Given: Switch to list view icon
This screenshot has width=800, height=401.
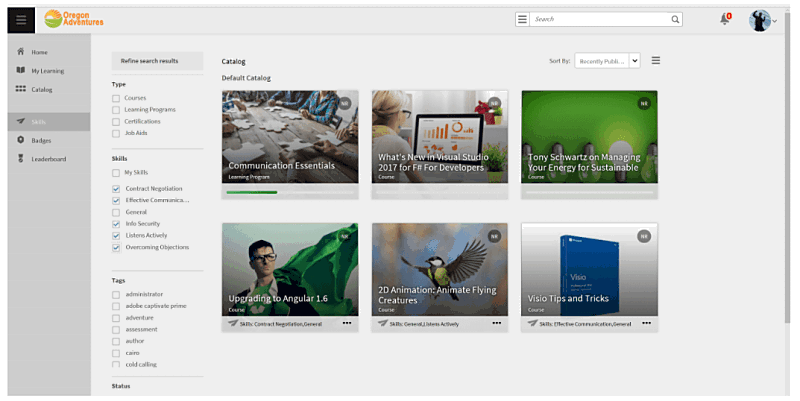Looking at the screenshot, I should (x=656, y=61).
